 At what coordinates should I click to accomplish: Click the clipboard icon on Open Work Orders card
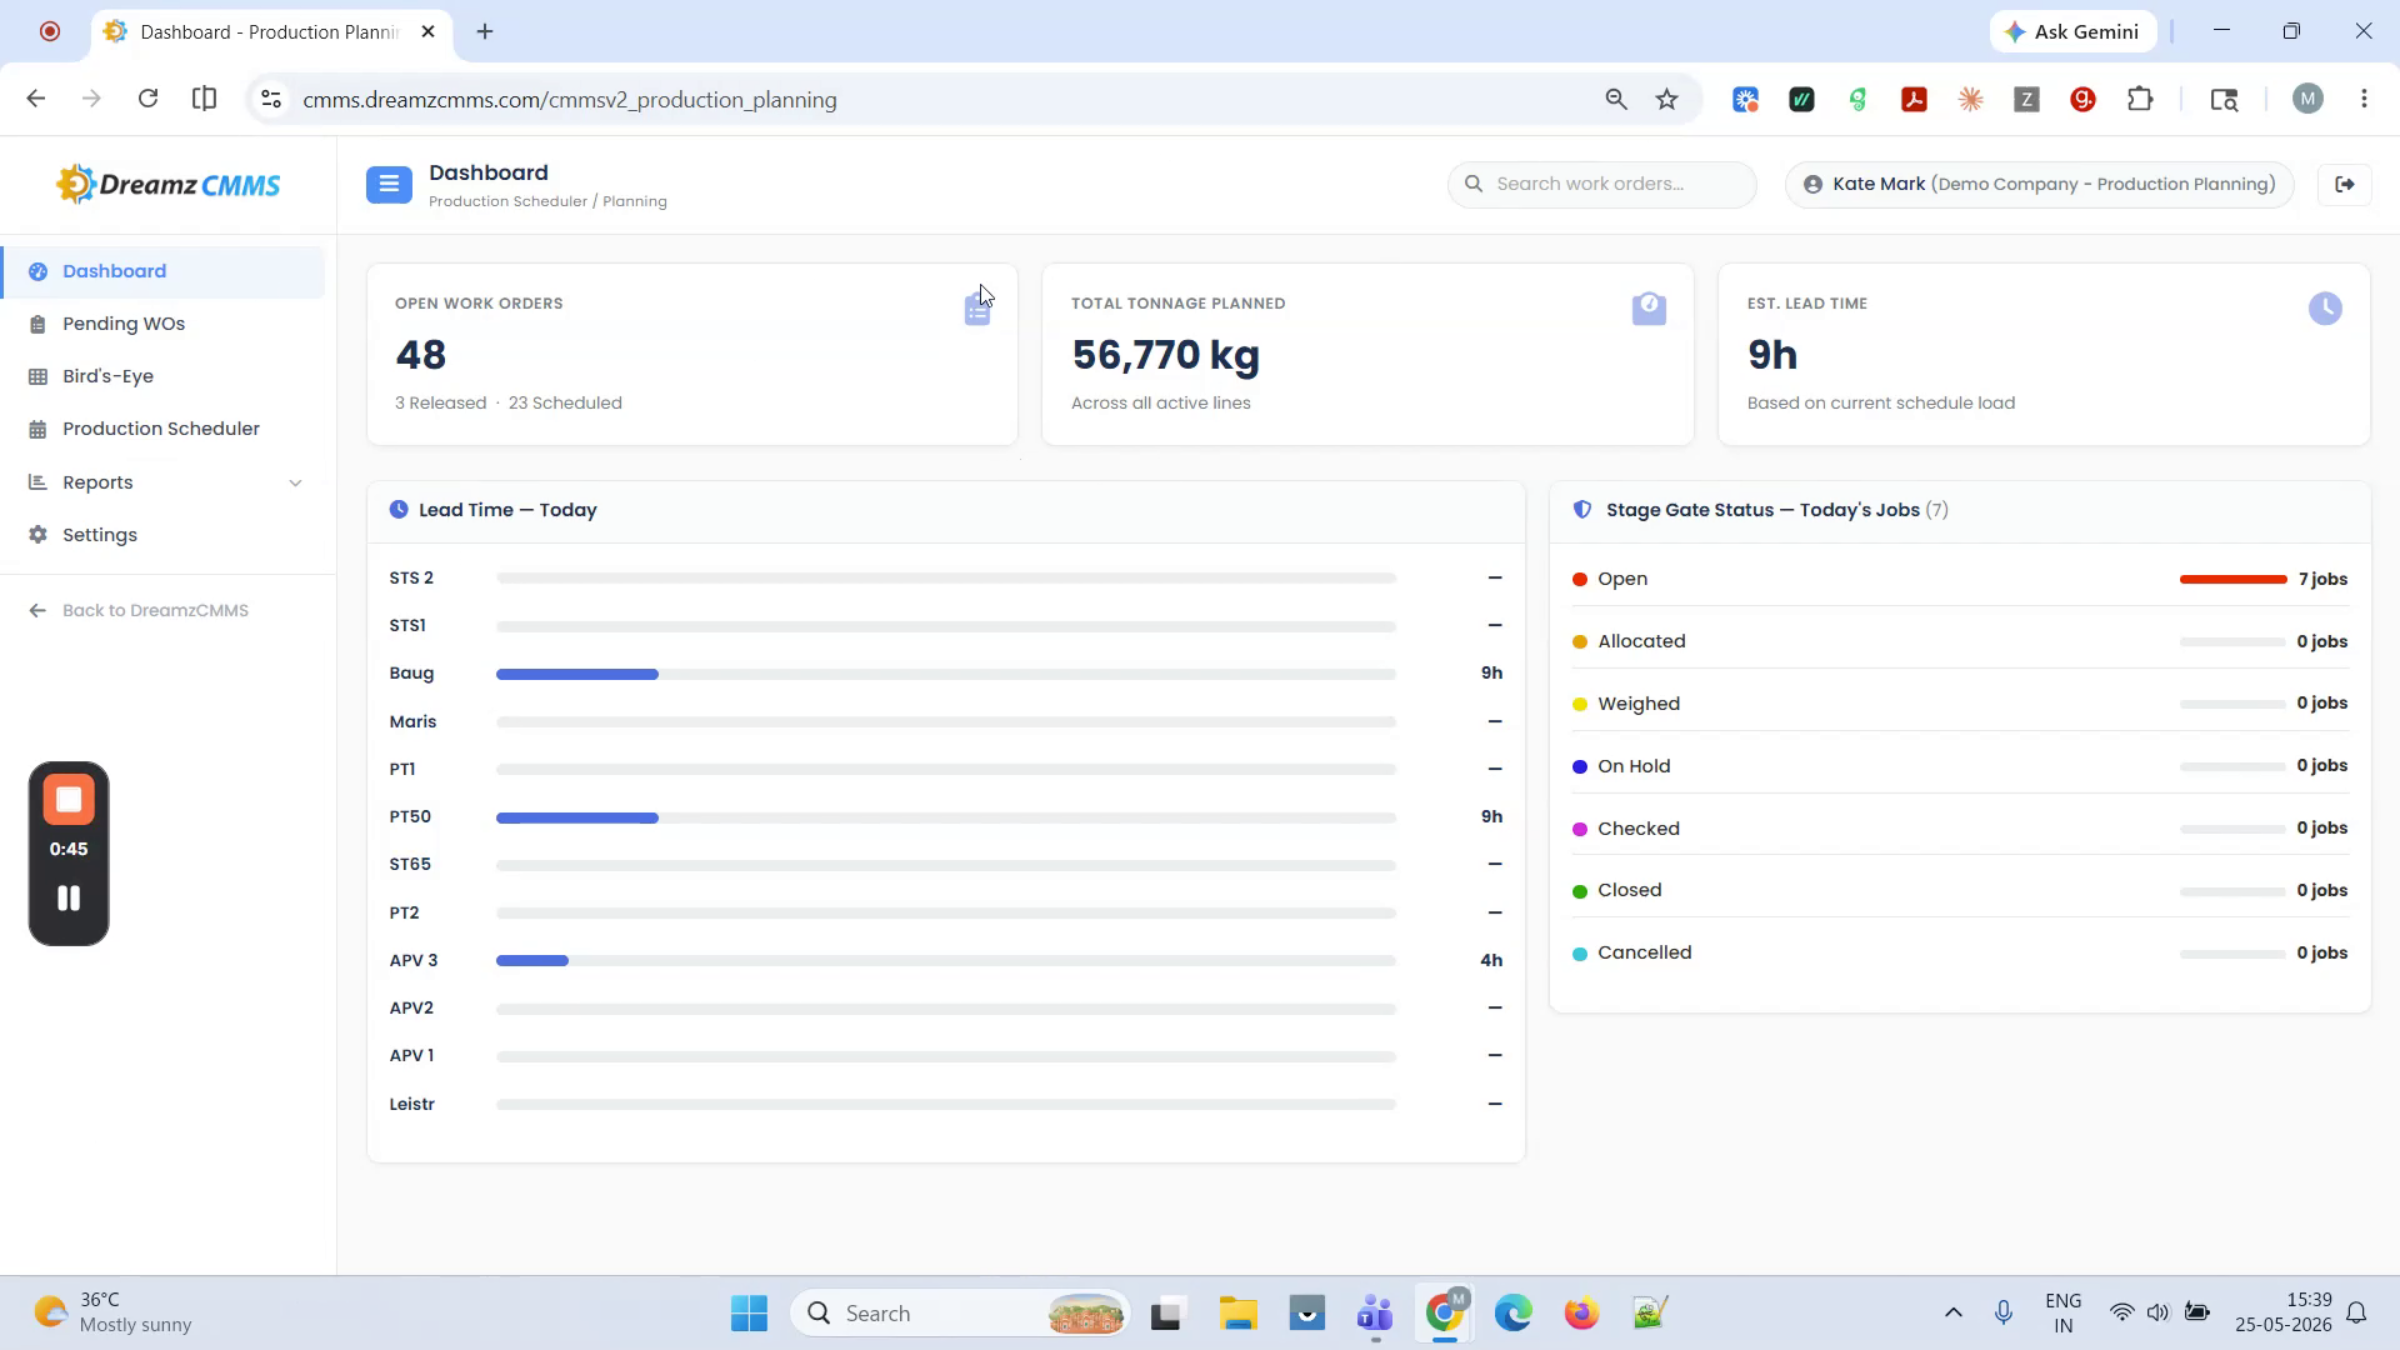pos(977,309)
